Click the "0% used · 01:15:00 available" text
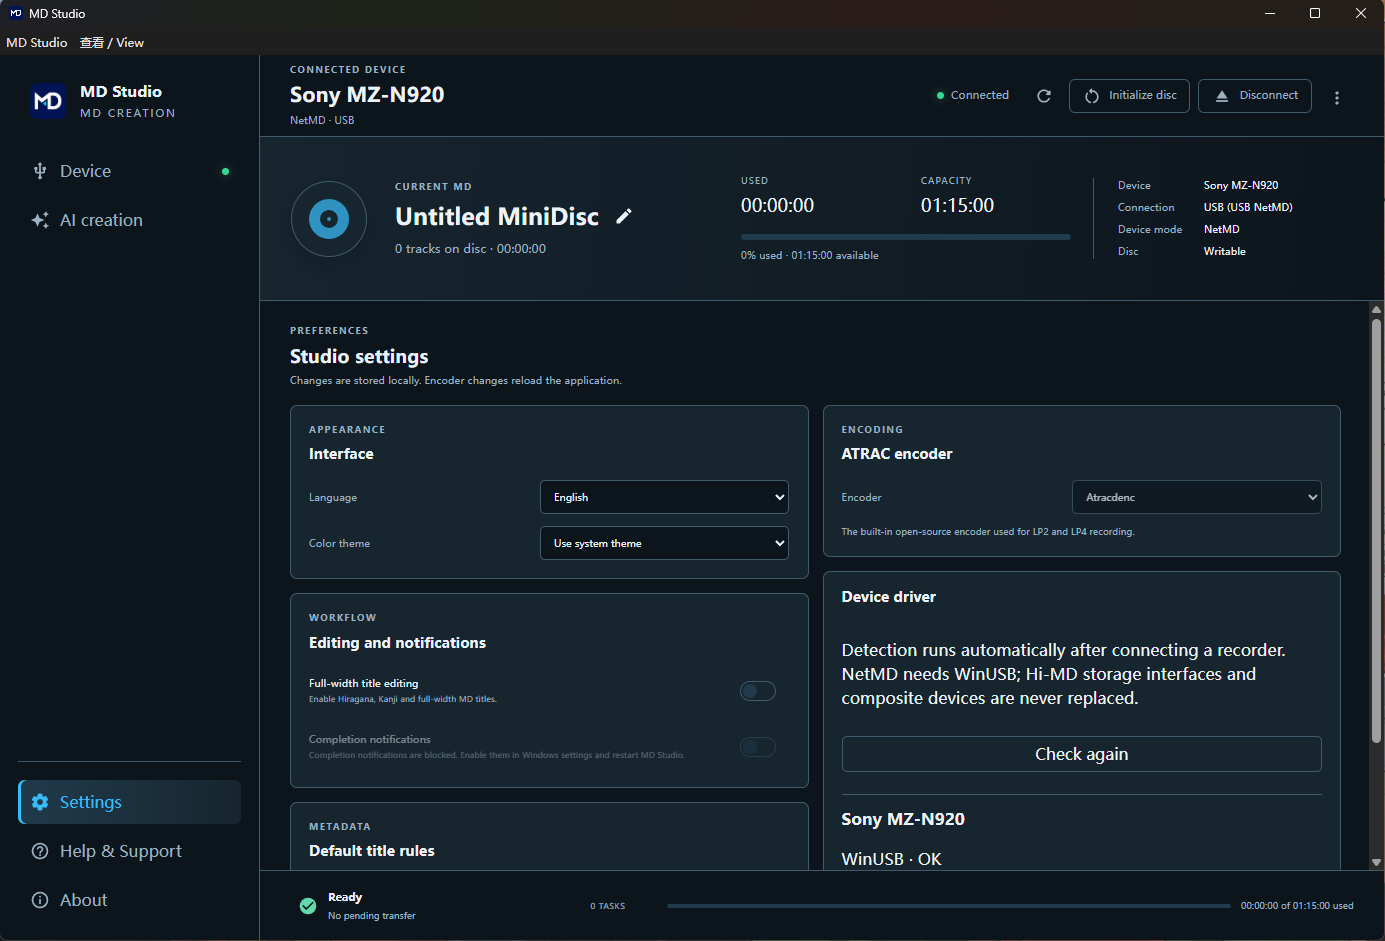This screenshot has height=941, width=1385. tap(810, 256)
